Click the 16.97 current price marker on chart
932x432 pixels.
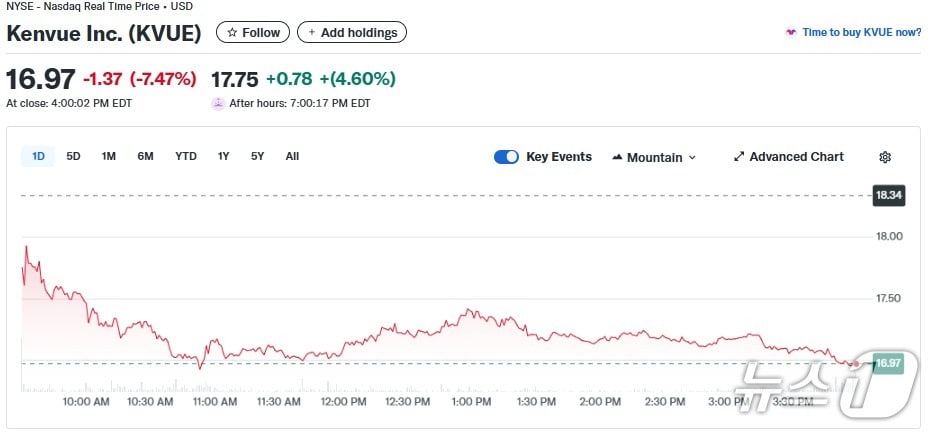pyautogui.click(x=887, y=363)
